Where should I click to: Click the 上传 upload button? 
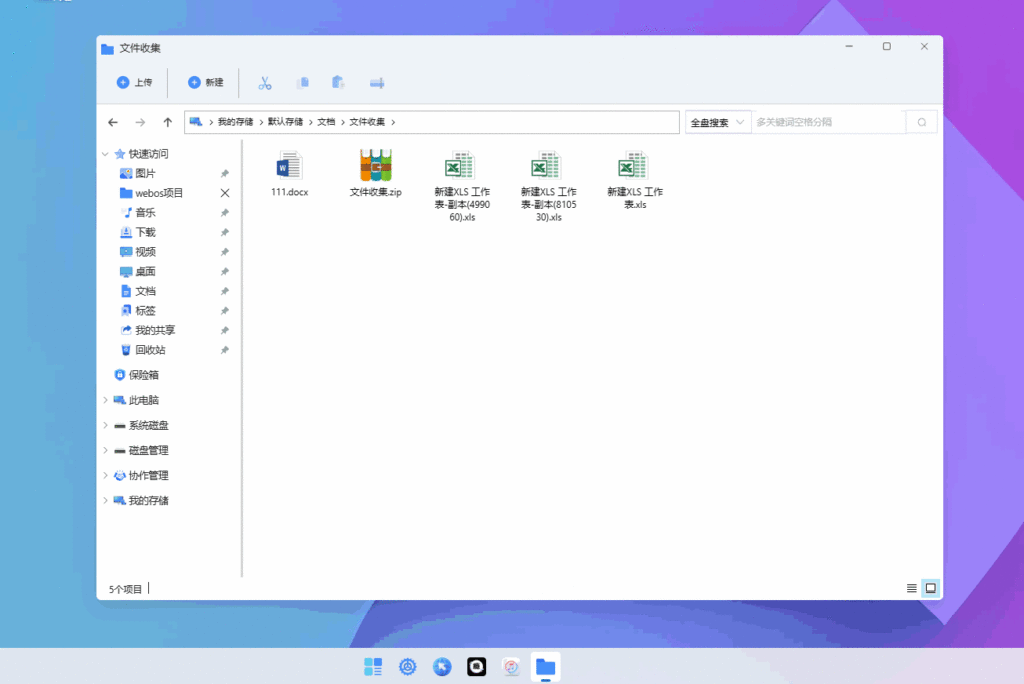pos(135,82)
